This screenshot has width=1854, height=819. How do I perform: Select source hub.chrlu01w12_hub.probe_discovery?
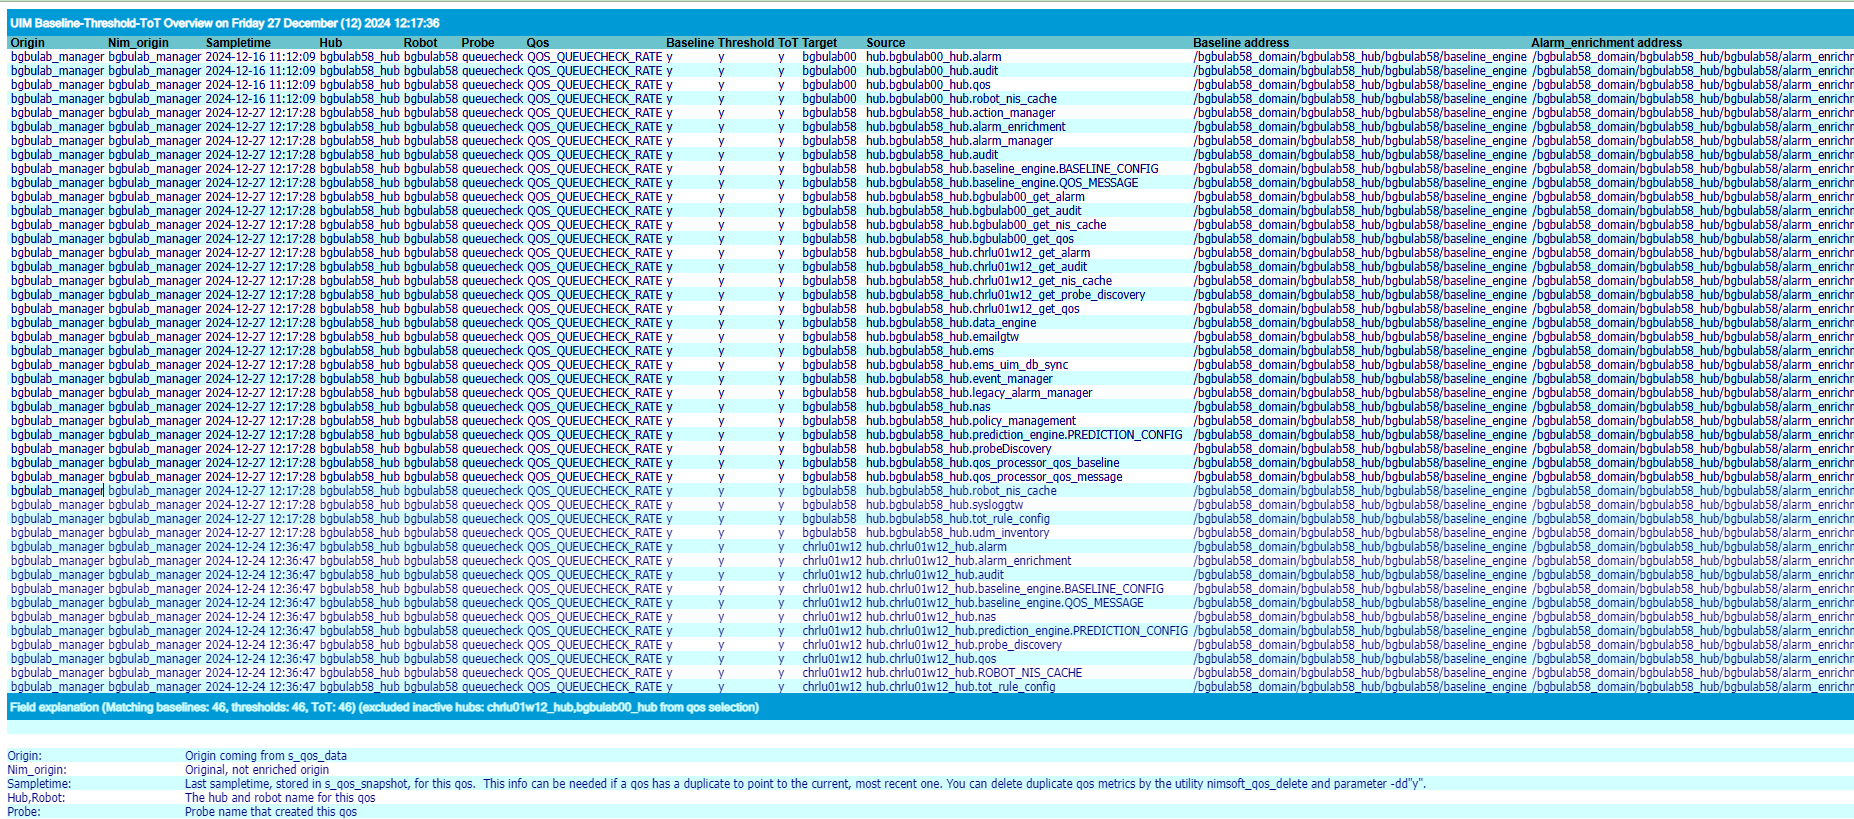tap(964, 645)
